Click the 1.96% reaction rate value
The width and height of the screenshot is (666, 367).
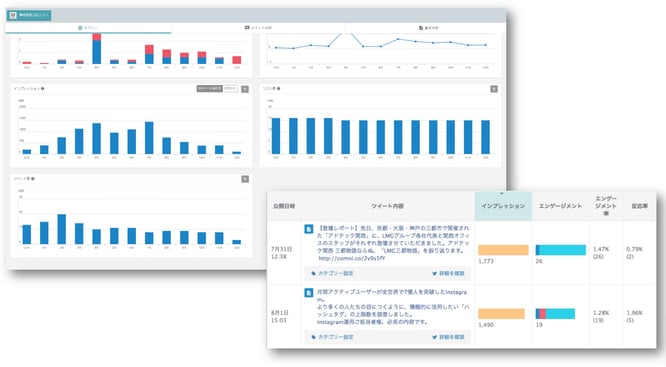pyautogui.click(x=635, y=313)
